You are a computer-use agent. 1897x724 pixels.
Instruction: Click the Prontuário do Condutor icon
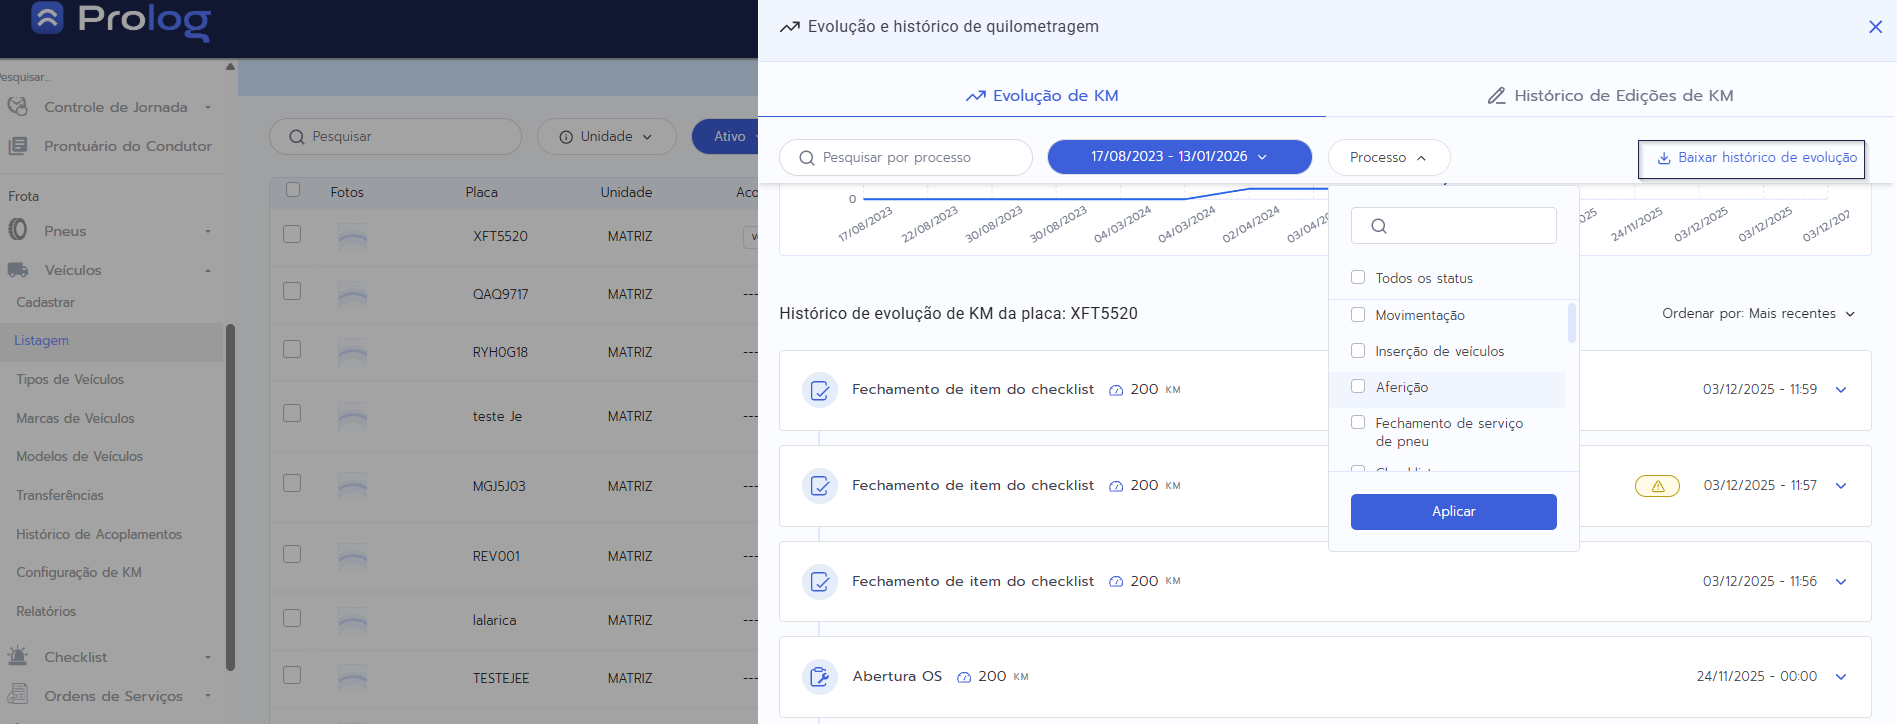(x=18, y=146)
